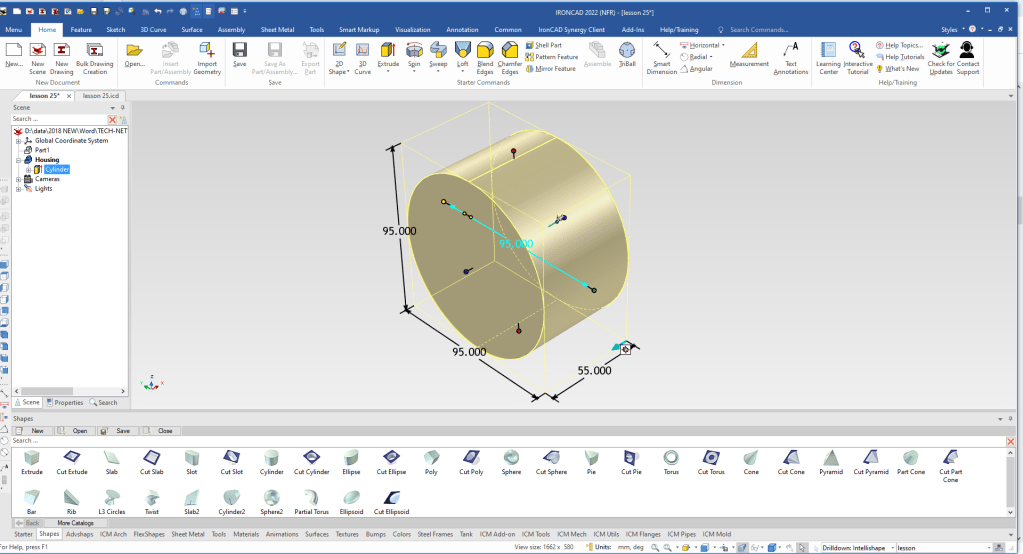
Task: Click the More Catalogs button
Action: click(x=75, y=523)
